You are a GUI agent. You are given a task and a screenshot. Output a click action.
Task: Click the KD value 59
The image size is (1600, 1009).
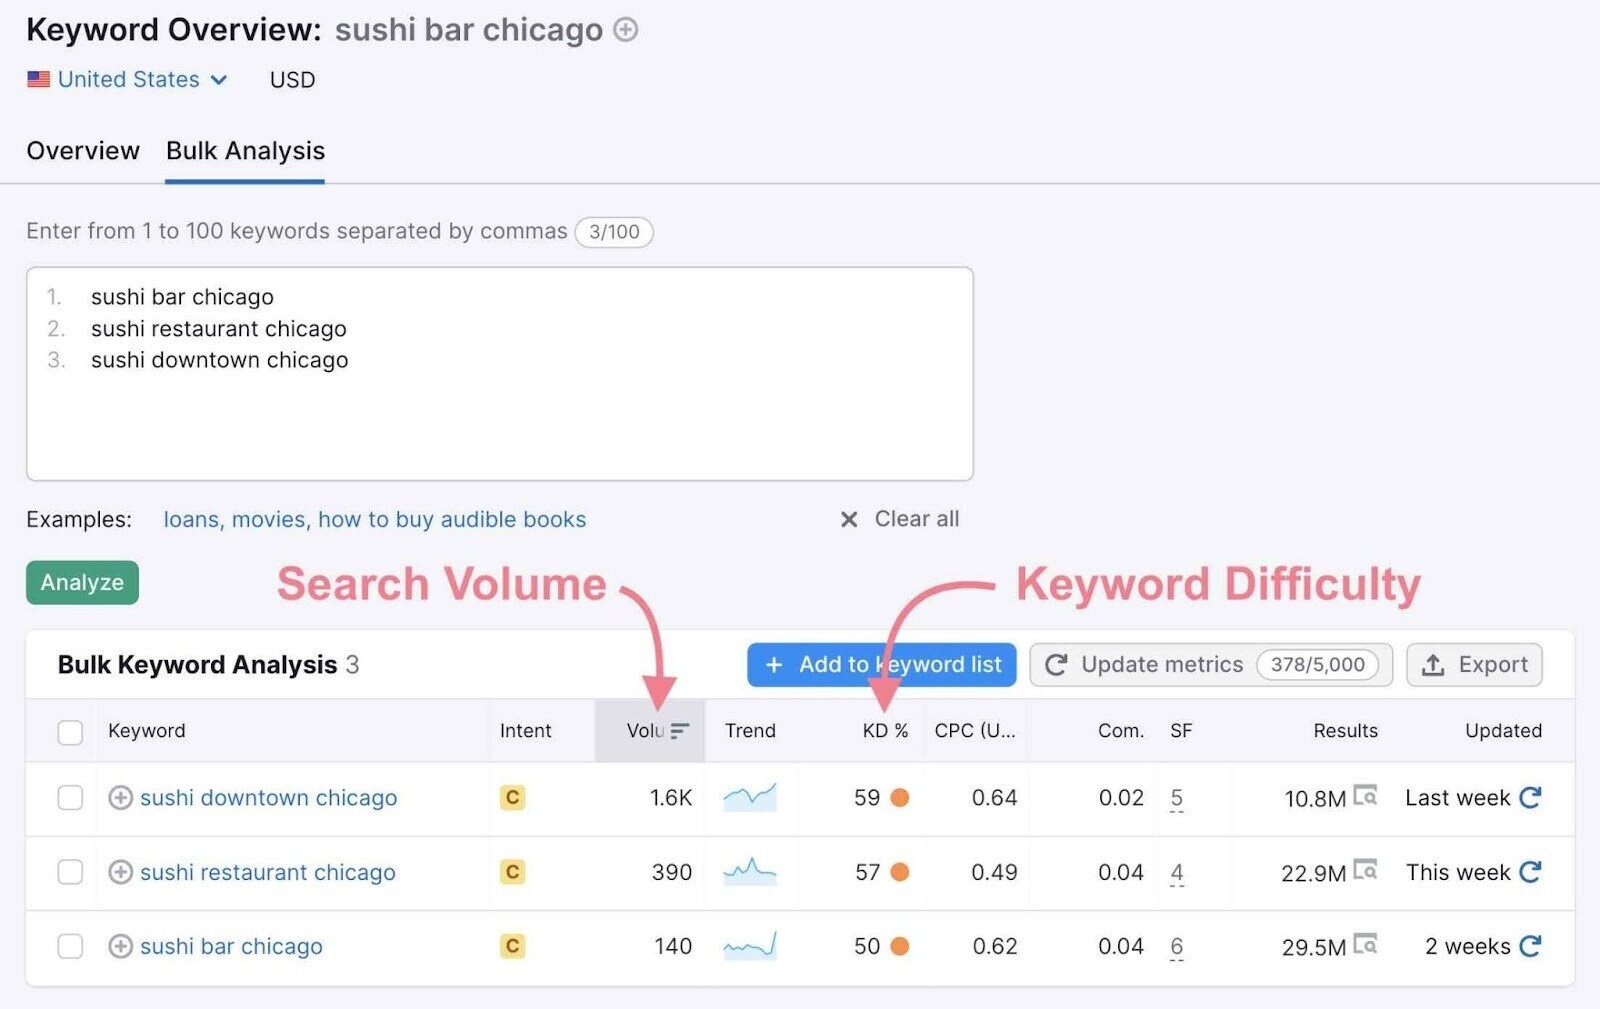[867, 798]
